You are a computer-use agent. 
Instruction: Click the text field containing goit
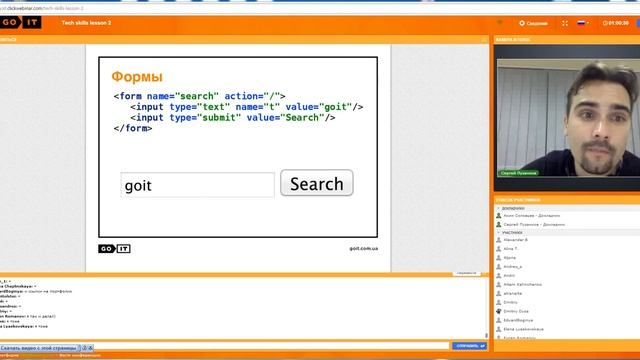[x=197, y=185]
